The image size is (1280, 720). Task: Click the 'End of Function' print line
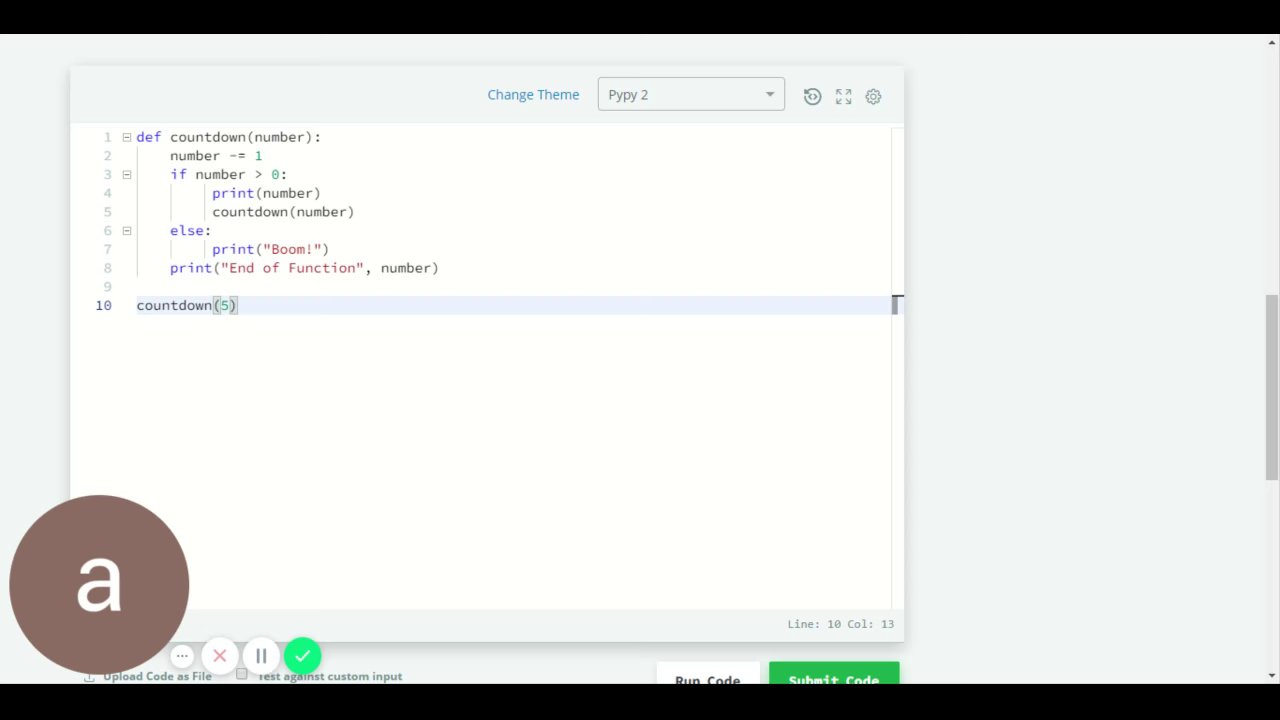(304, 268)
